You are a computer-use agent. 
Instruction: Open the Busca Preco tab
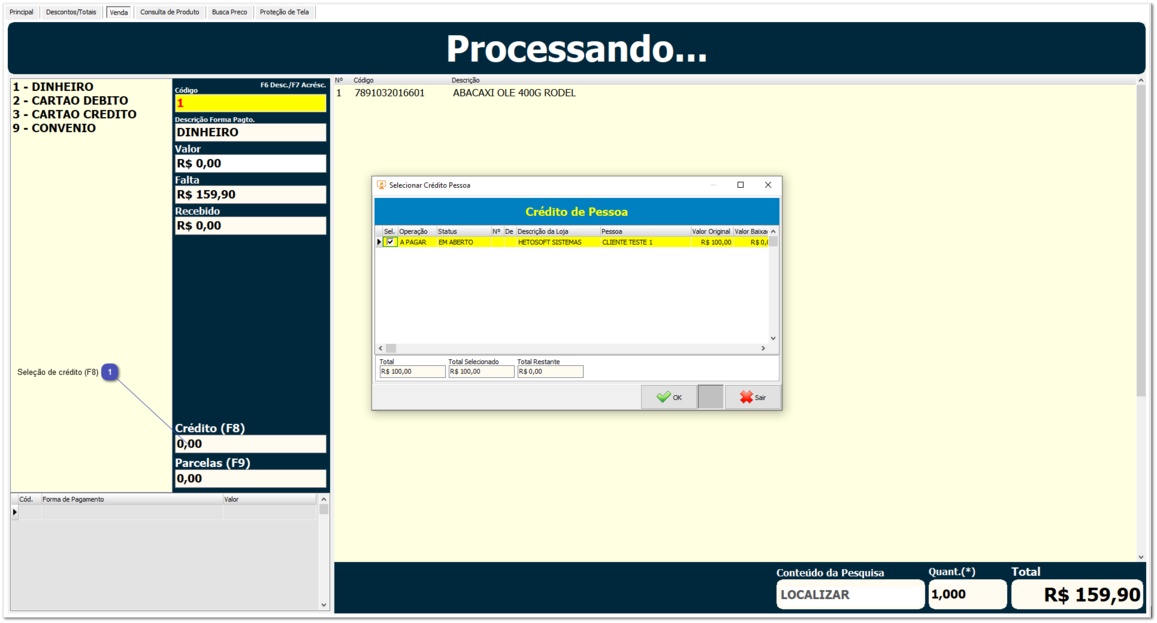pos(229,12)
